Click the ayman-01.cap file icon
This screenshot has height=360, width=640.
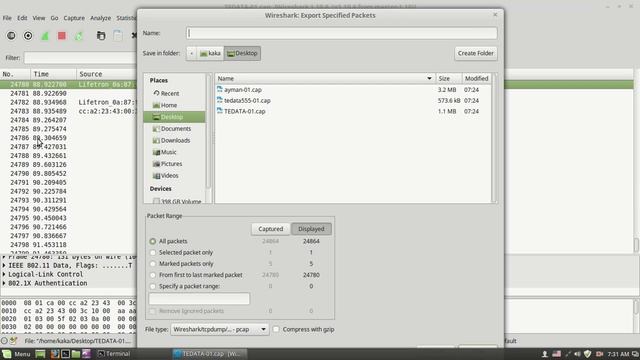(220, 89)
